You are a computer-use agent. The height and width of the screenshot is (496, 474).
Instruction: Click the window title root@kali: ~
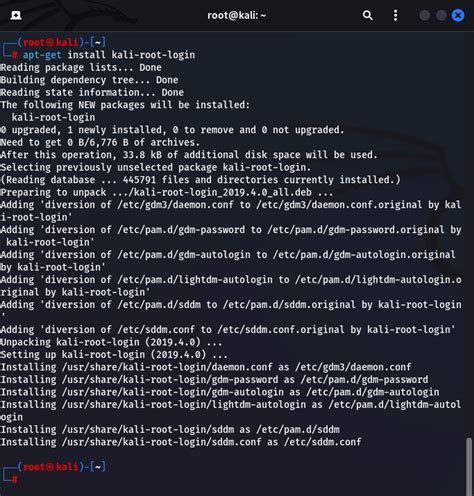coord(237,15)
